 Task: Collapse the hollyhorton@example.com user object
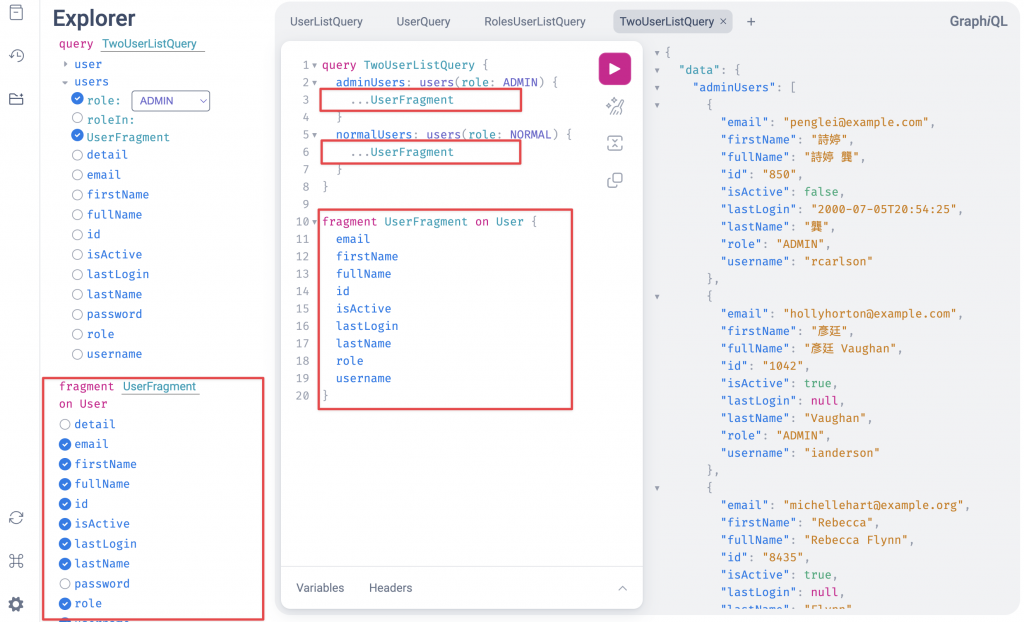coord(657,297)
